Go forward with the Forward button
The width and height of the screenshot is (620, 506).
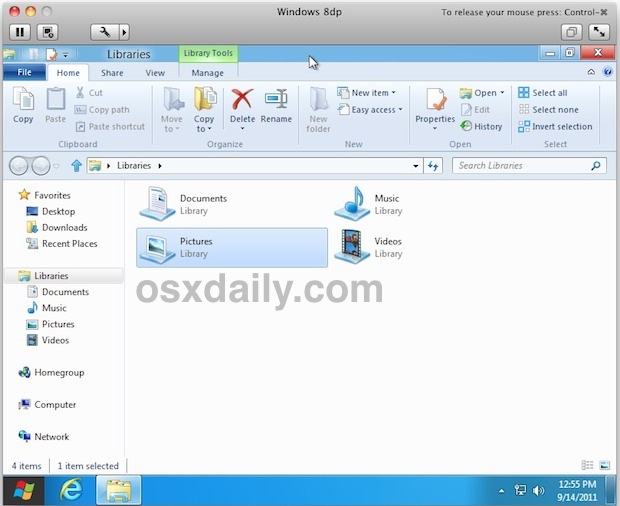click(x=41, y=166)
